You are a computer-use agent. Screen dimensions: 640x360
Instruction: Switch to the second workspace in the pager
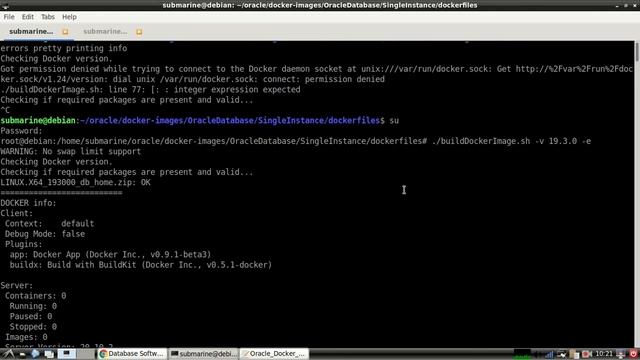click(85, 353)
